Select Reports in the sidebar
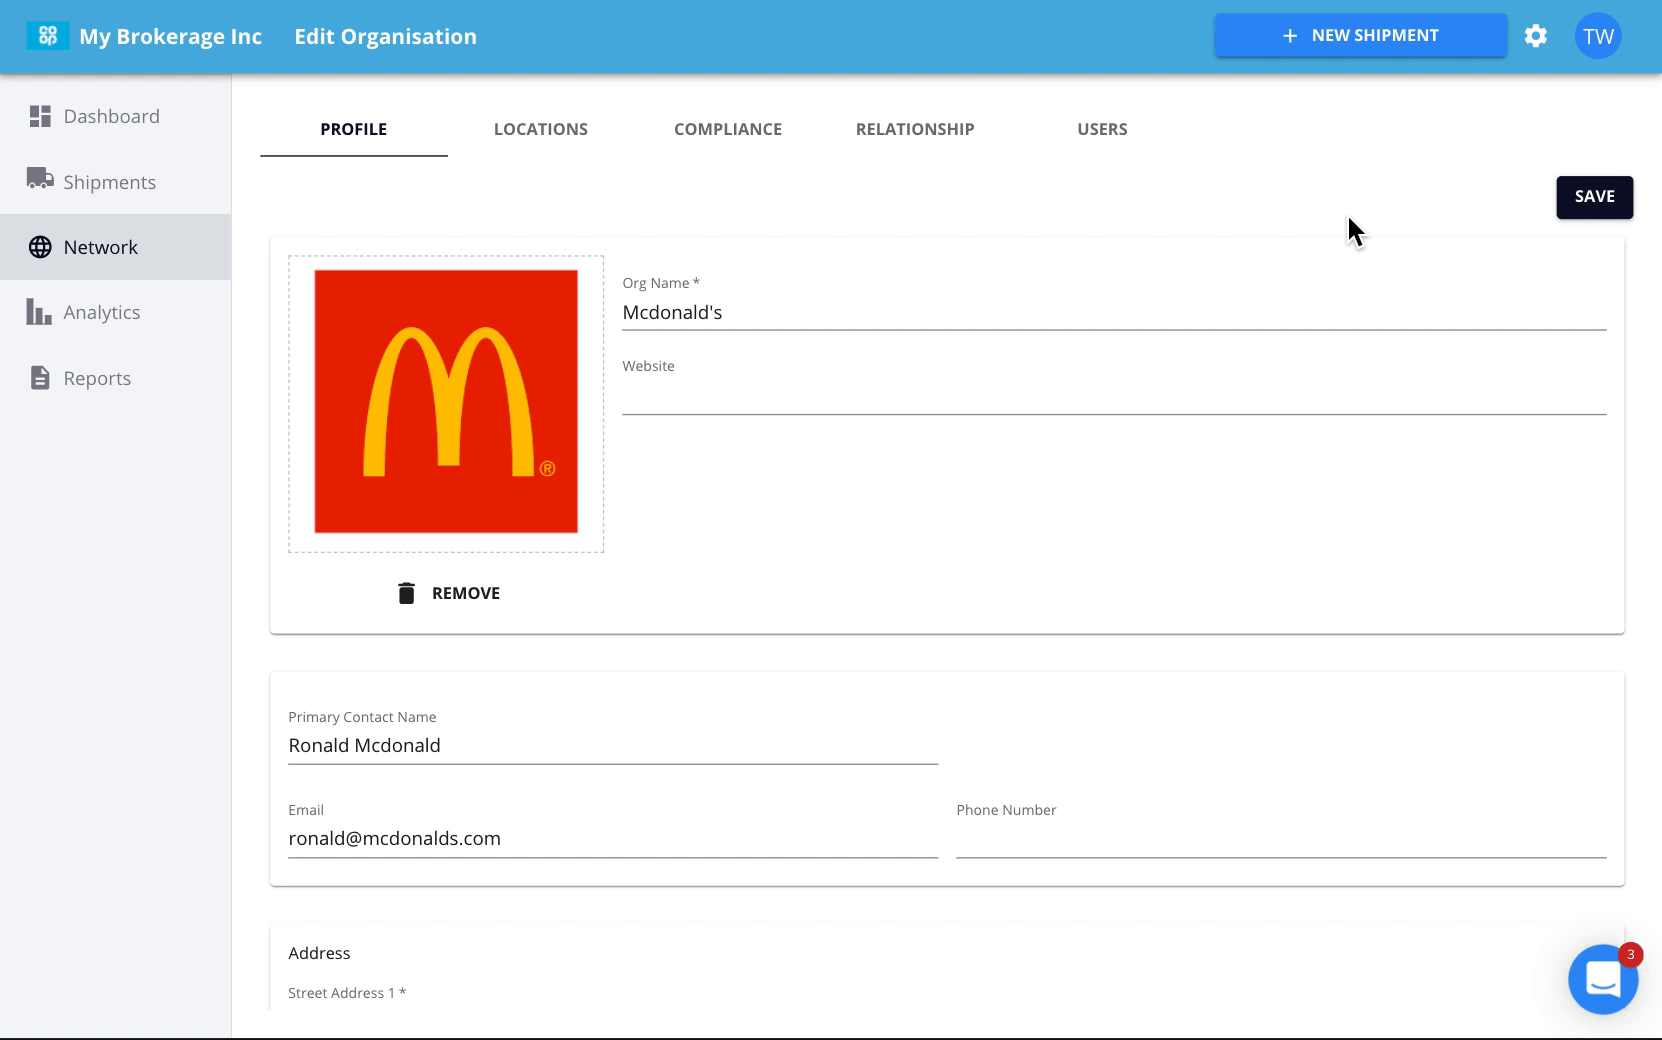The image size is (1662, 1040). pos(116,378)
